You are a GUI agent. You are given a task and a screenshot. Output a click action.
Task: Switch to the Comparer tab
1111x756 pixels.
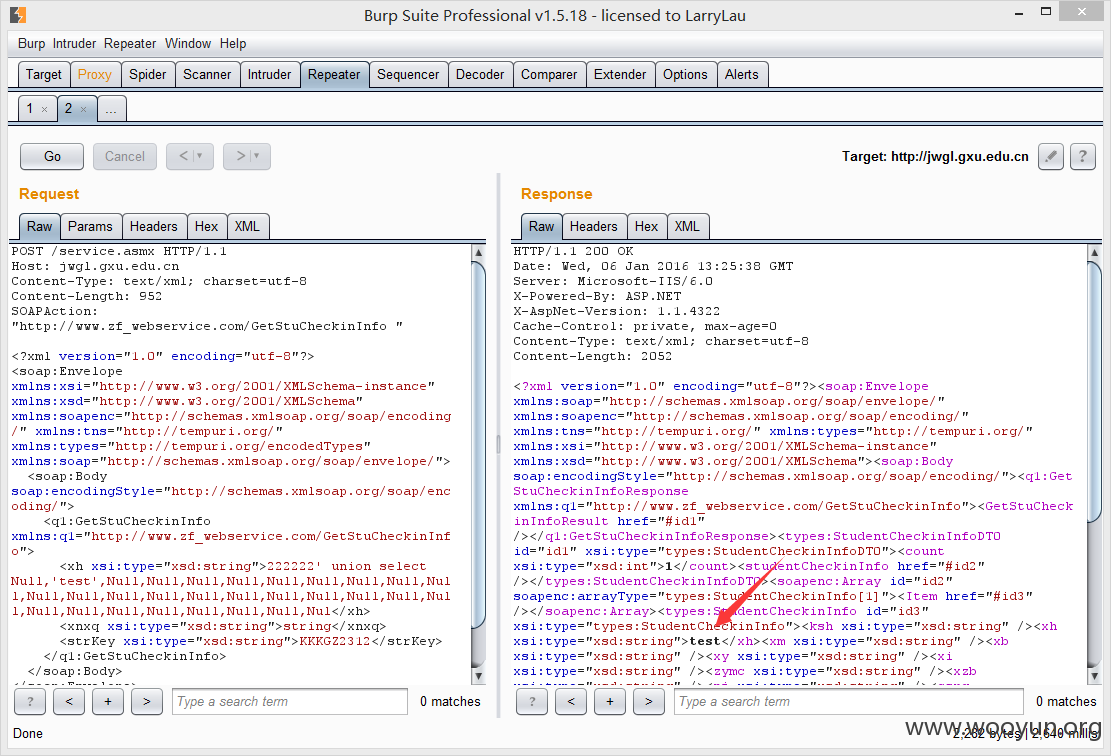tap(549, 74)
